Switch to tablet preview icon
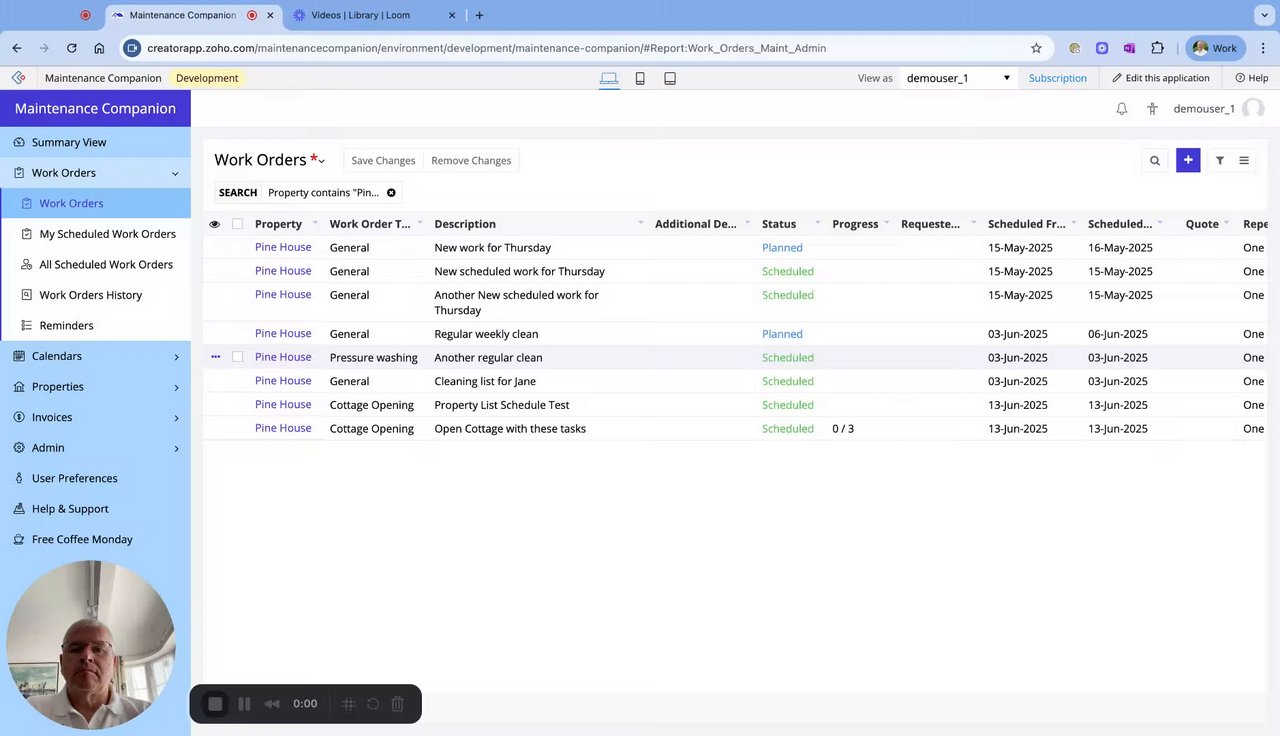This screenshot has width=1280, height=736. [670, 78]
